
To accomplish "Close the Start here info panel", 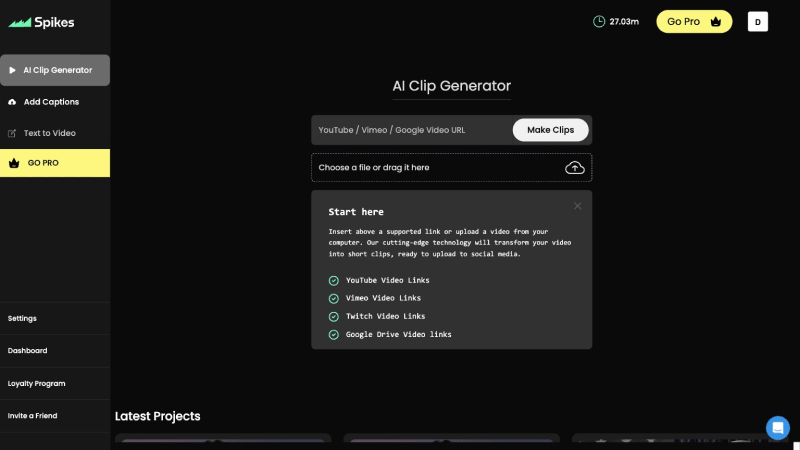I will tap(577, 206).
